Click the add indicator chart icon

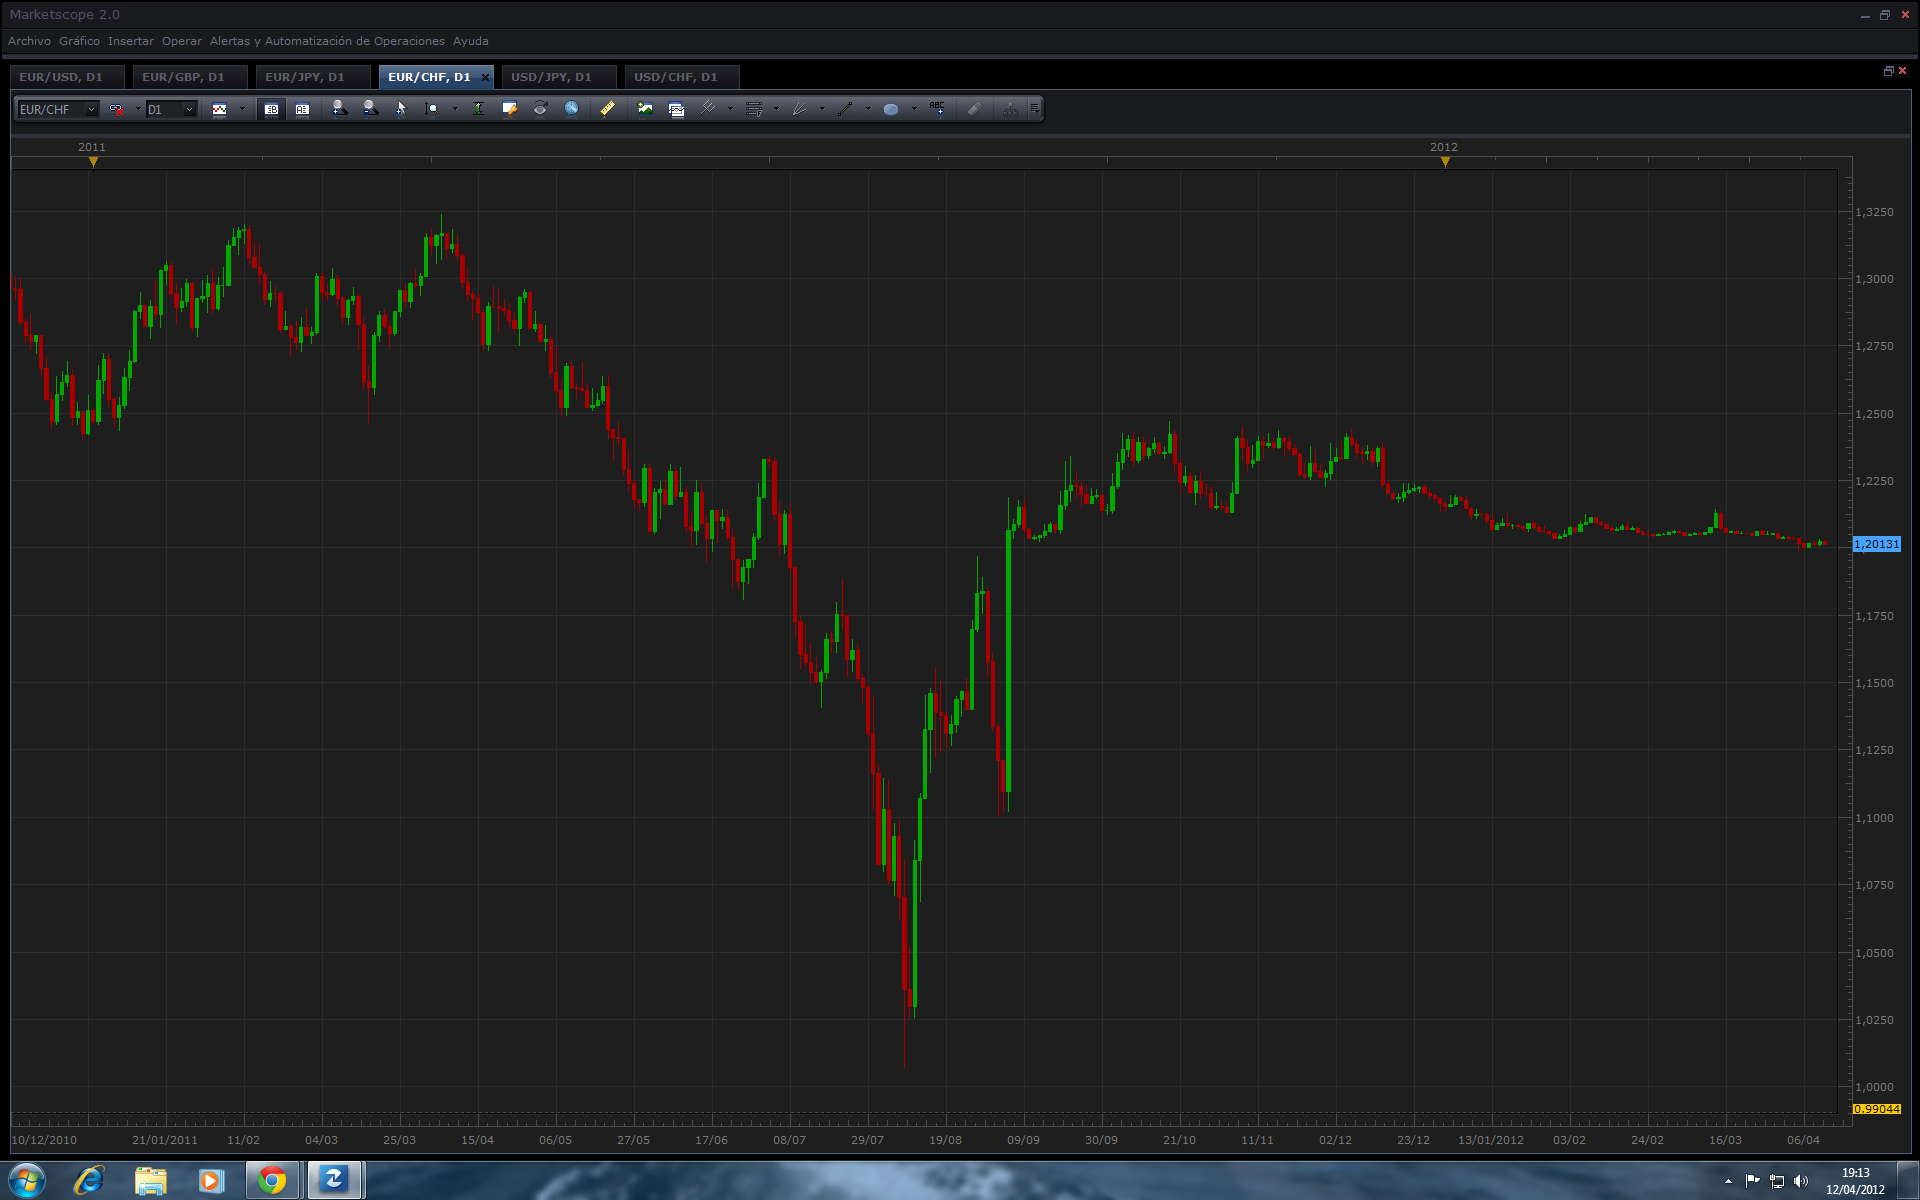point(645,109)
